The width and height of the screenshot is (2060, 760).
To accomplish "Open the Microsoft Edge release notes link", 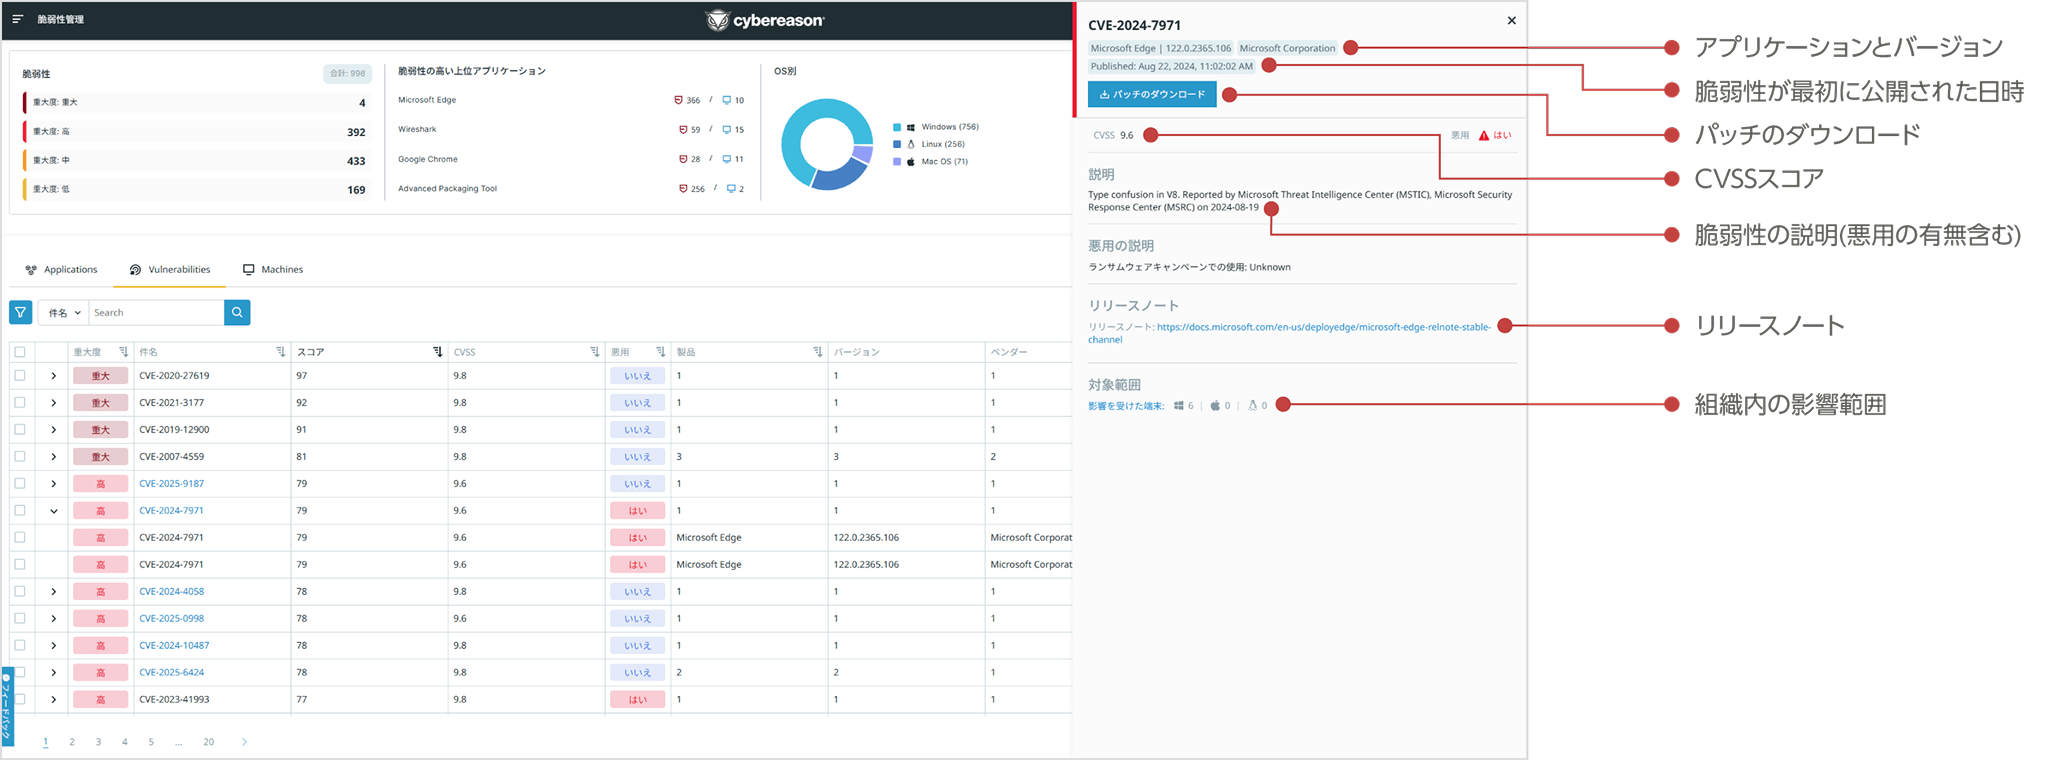I will (1322, 327).
